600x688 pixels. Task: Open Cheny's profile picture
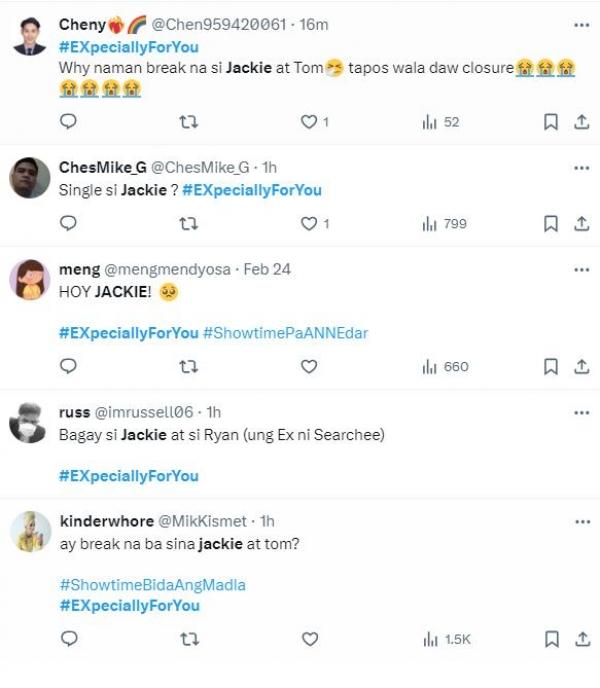pyautogui.click(x=30, y=36)
